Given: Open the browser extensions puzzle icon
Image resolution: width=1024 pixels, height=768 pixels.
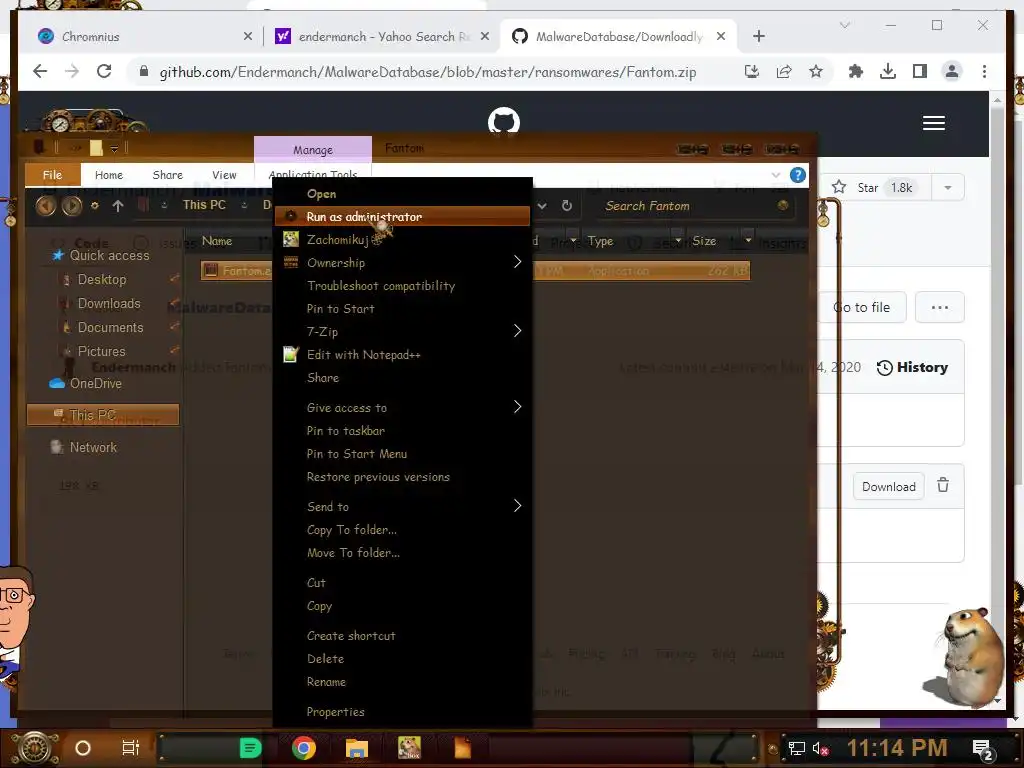Looking at the screenshot, I should click(x=856, y=72).
